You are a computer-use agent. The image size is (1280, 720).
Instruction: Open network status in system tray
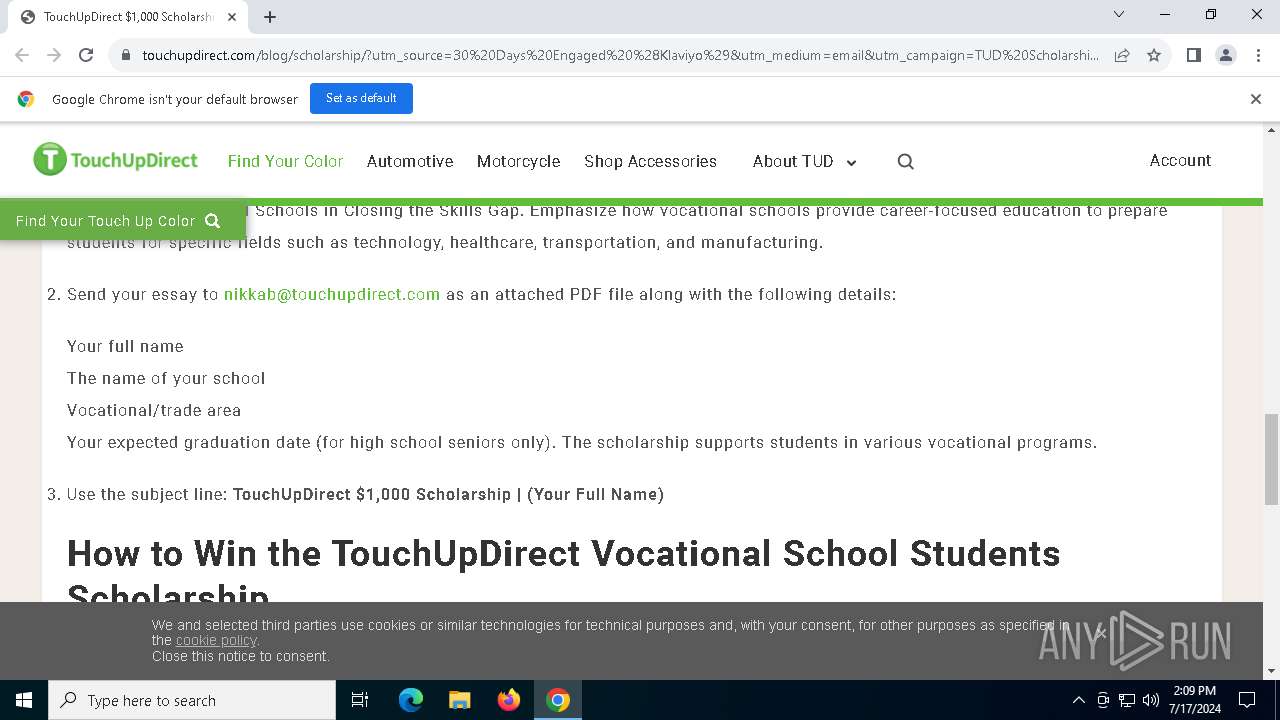pyautogui.click(x=1127, y=700)
